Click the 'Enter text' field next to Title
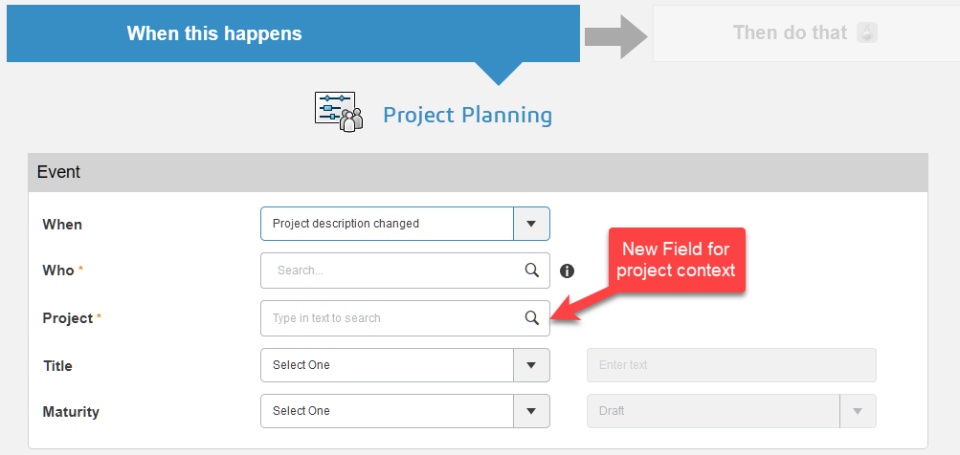Image resolution: width=960 pixels, height=455 pixels. [731, 365]
